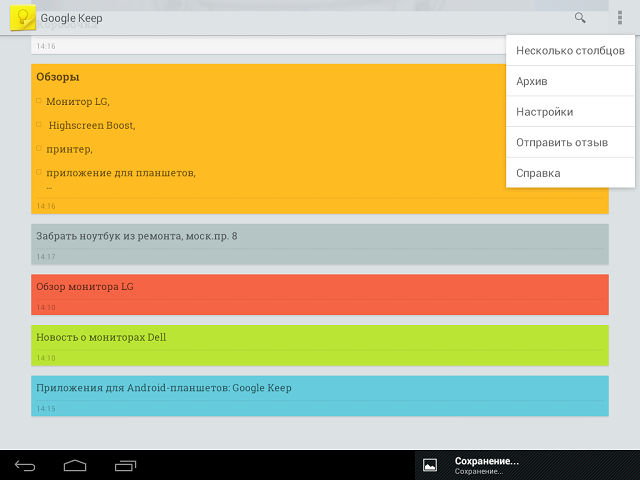Tap the Google Keep lightbulb logo
The height and width of the screenshot is (480, 640).
click(23, 18)
